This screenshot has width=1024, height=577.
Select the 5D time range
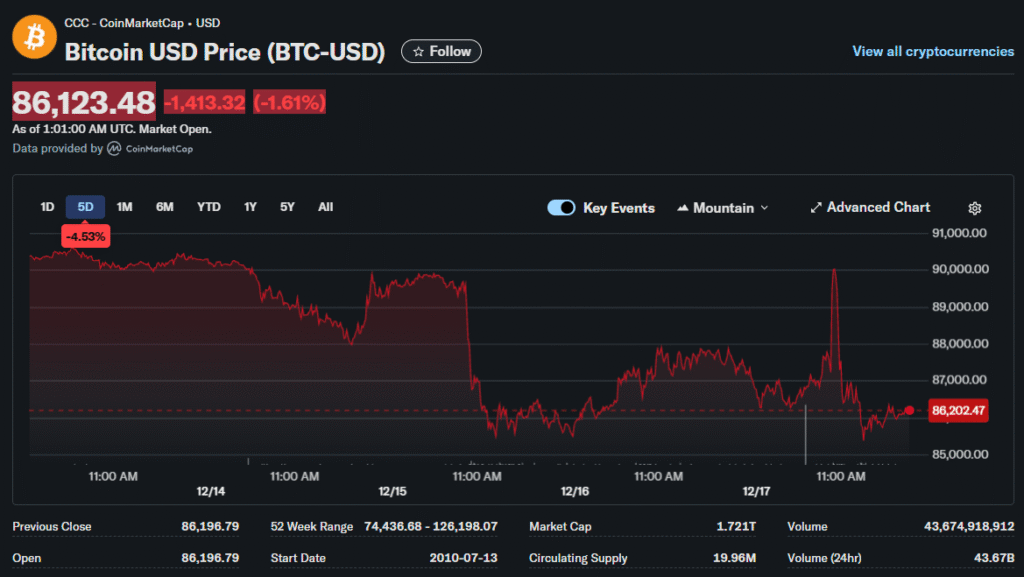pos(85,207)
